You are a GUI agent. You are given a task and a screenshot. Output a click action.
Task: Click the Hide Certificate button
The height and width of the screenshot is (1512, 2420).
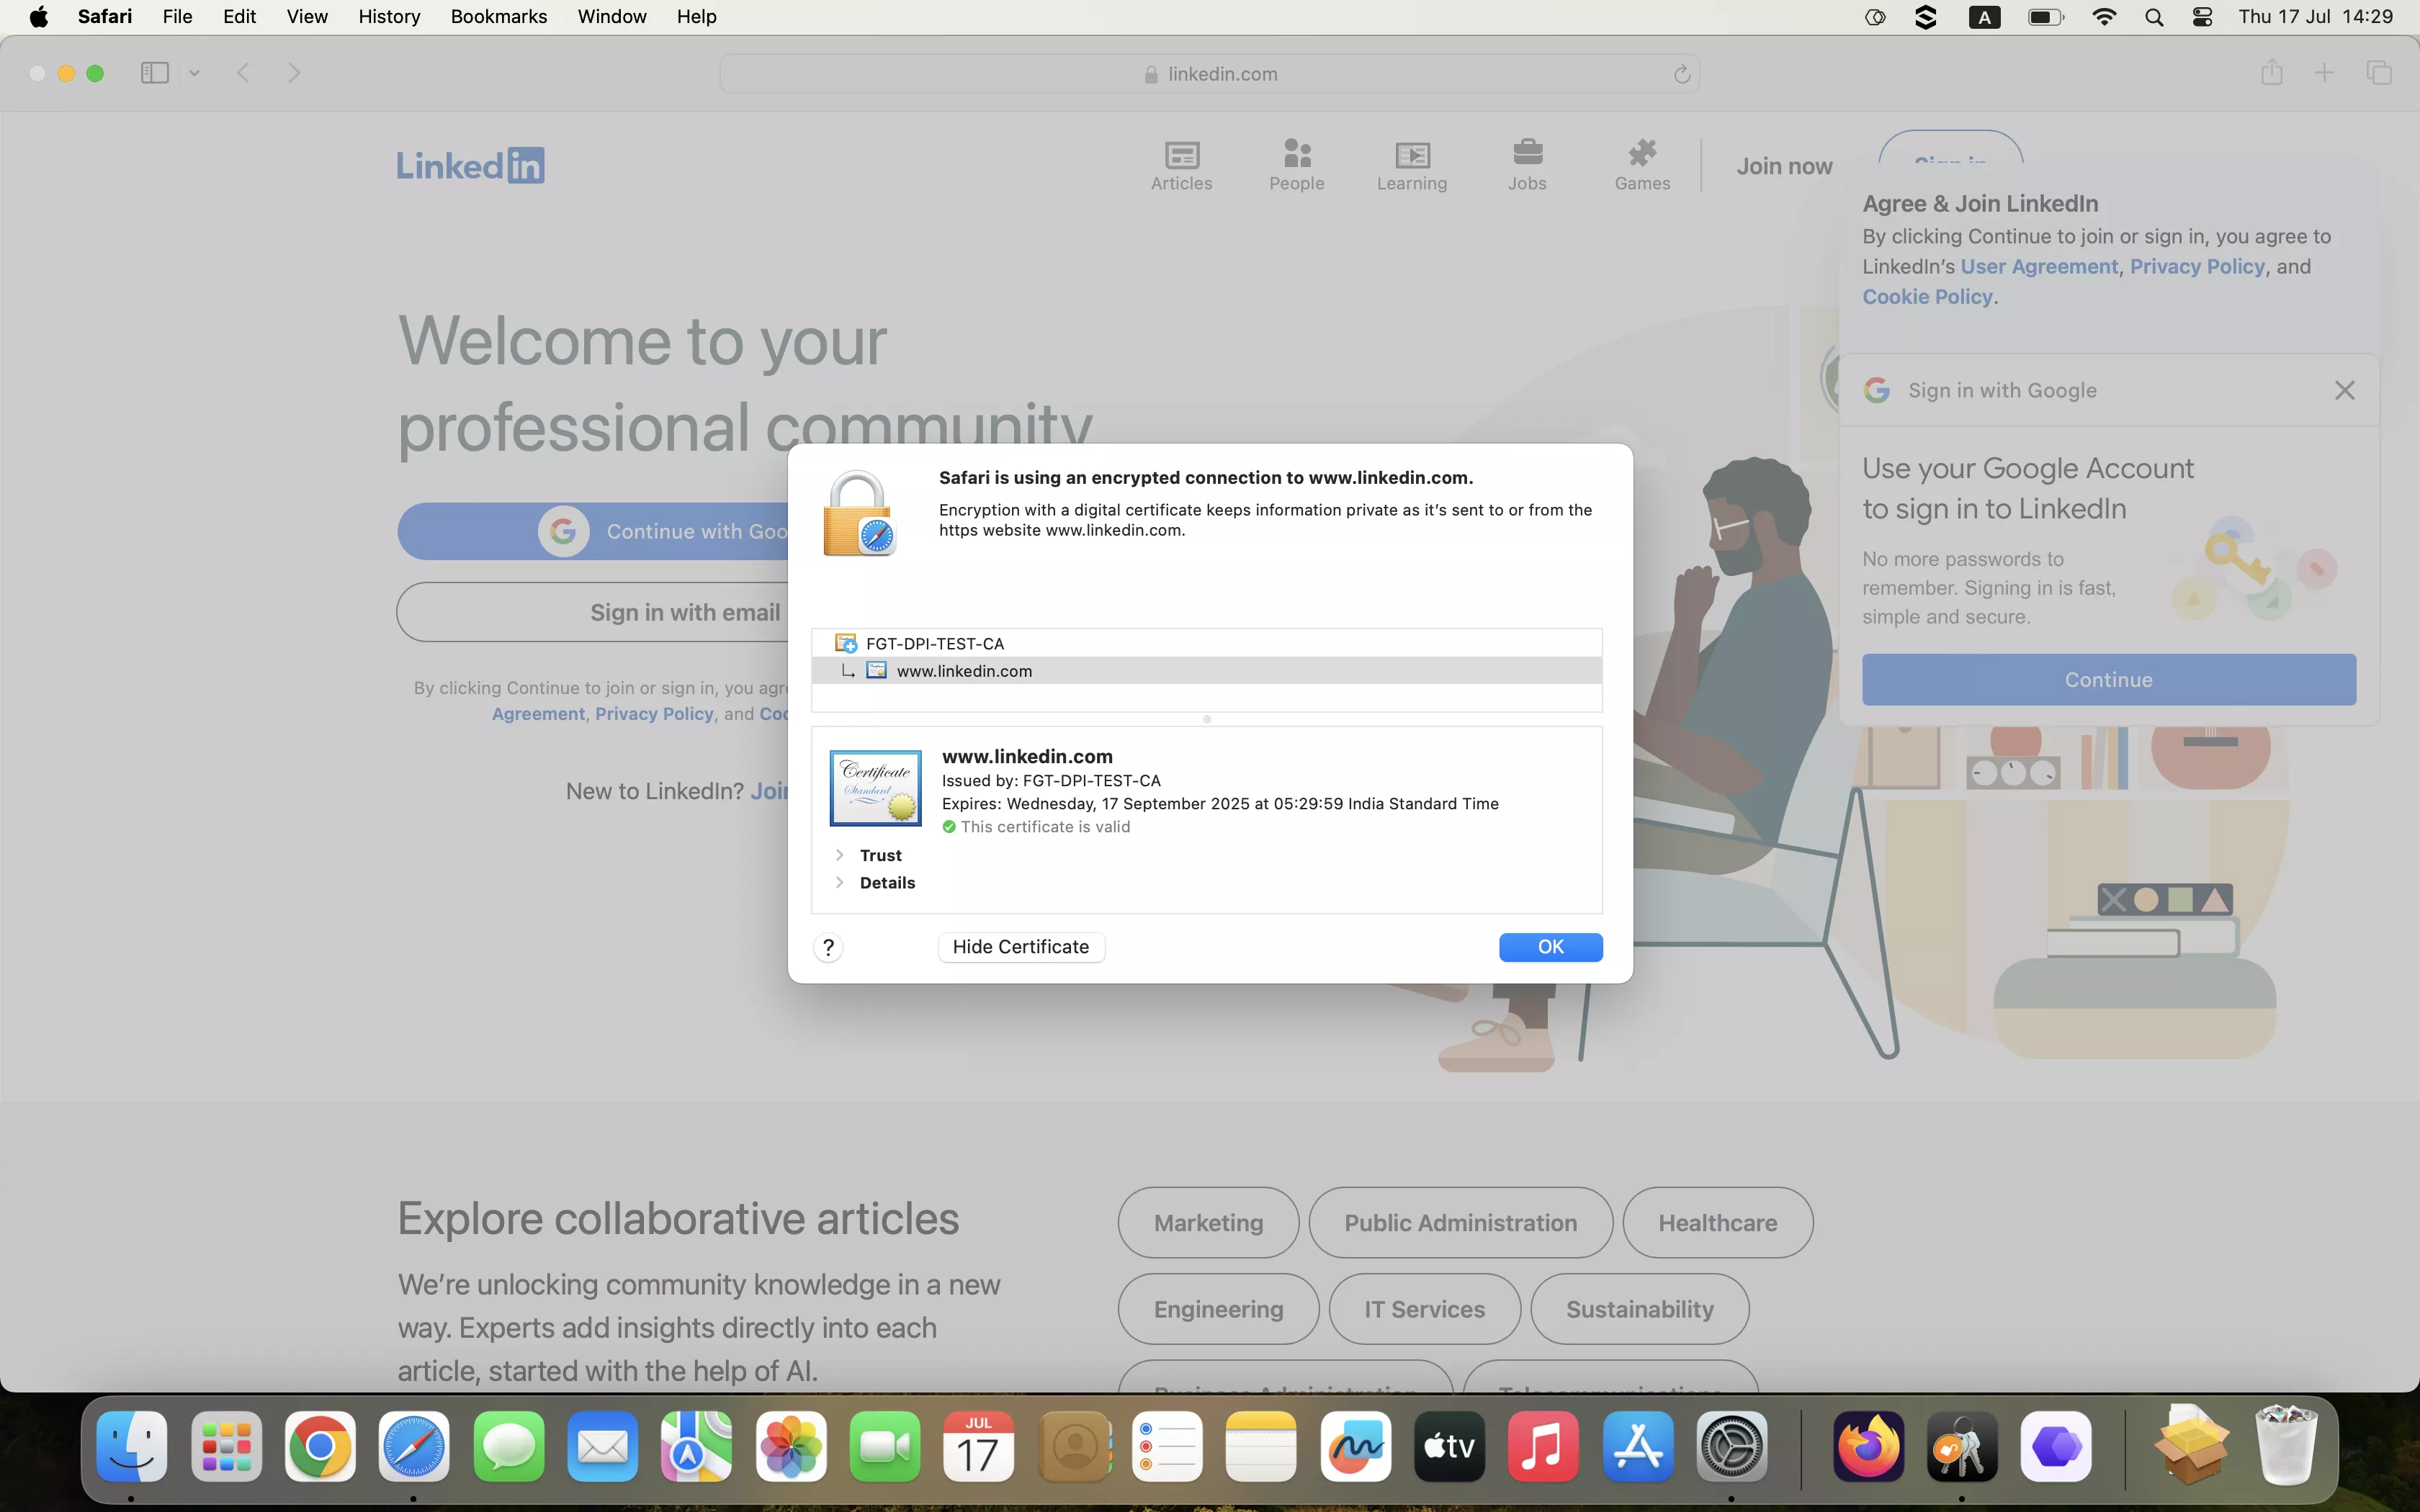(1021, 947)
